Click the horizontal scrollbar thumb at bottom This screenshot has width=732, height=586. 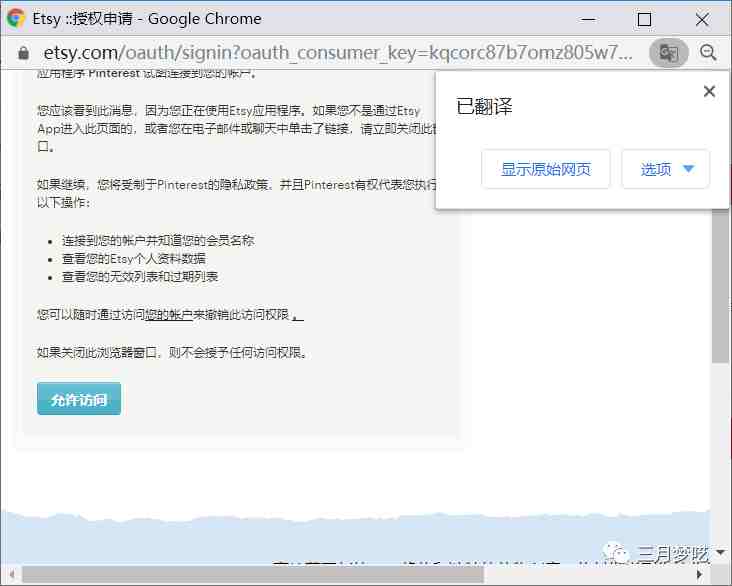click(x=253, y=574)
